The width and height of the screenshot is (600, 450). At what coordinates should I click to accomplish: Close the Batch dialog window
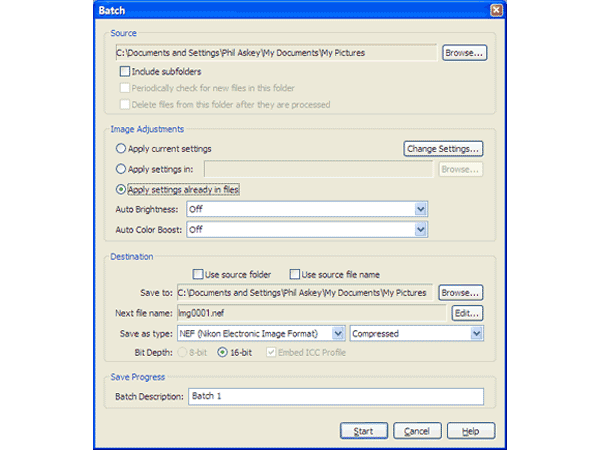[496, 10]
